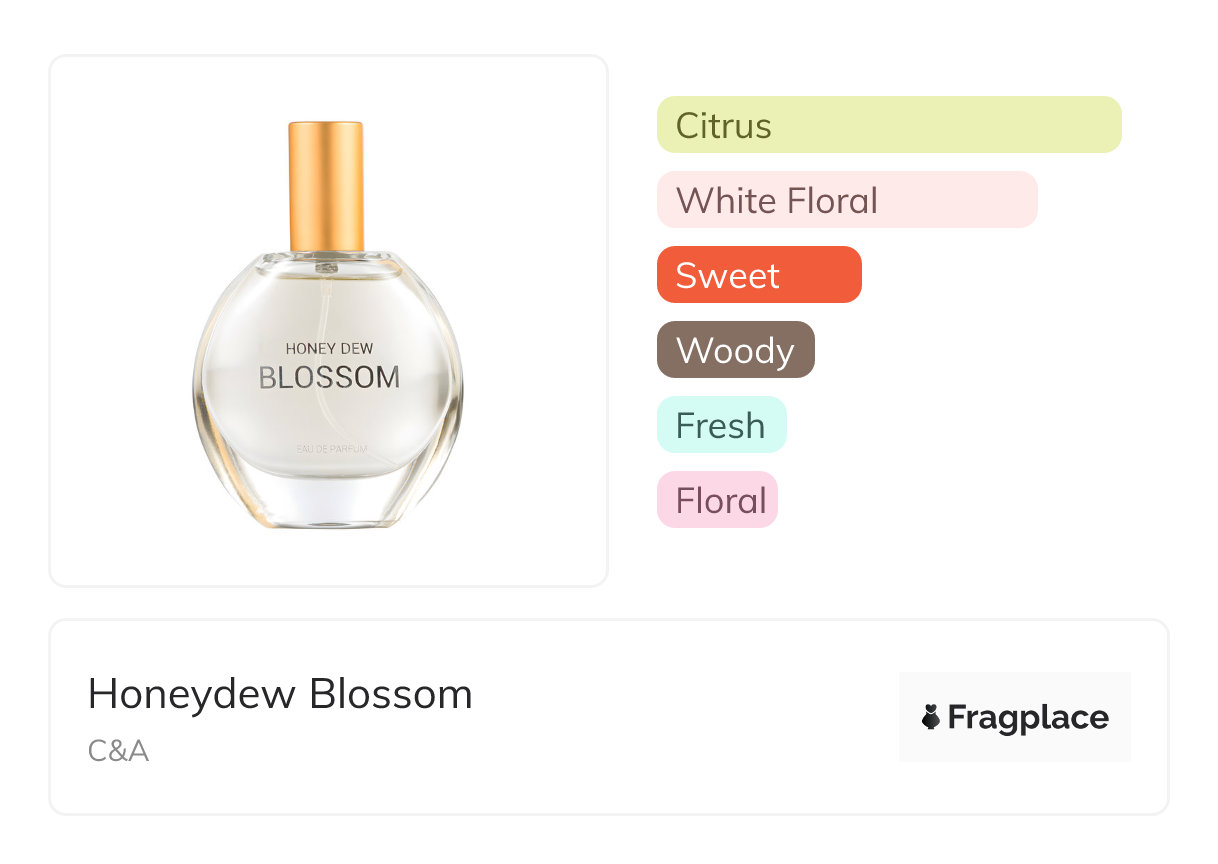Click BLOSSOM text on the bottle
The height and width of the screenshot is (864, 1218).
point(329,378)
